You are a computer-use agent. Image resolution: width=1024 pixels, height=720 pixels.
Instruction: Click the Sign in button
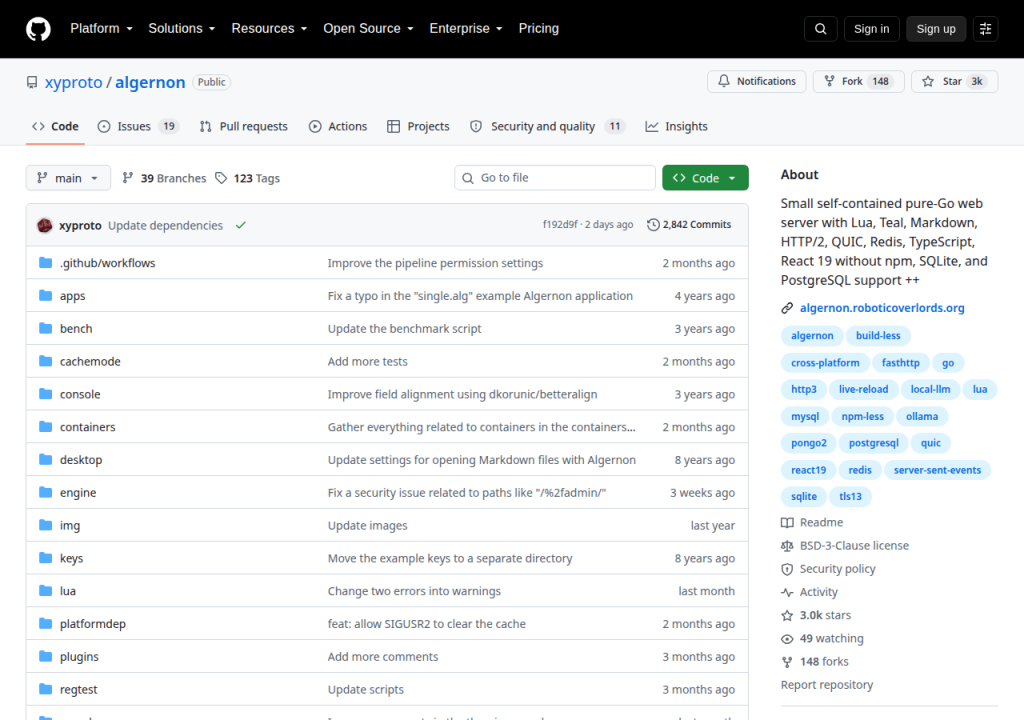pos(871,29)
